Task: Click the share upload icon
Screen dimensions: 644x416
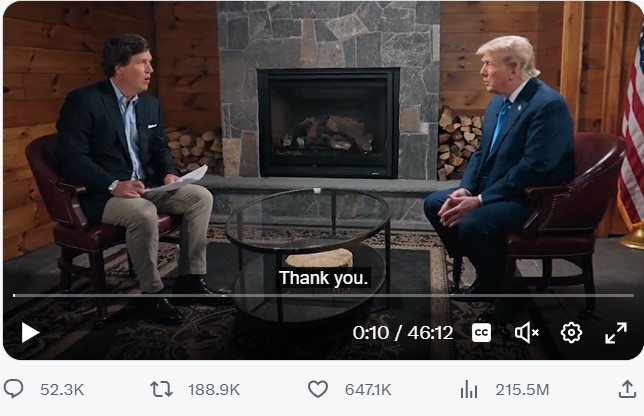Action: click(627, 389)
